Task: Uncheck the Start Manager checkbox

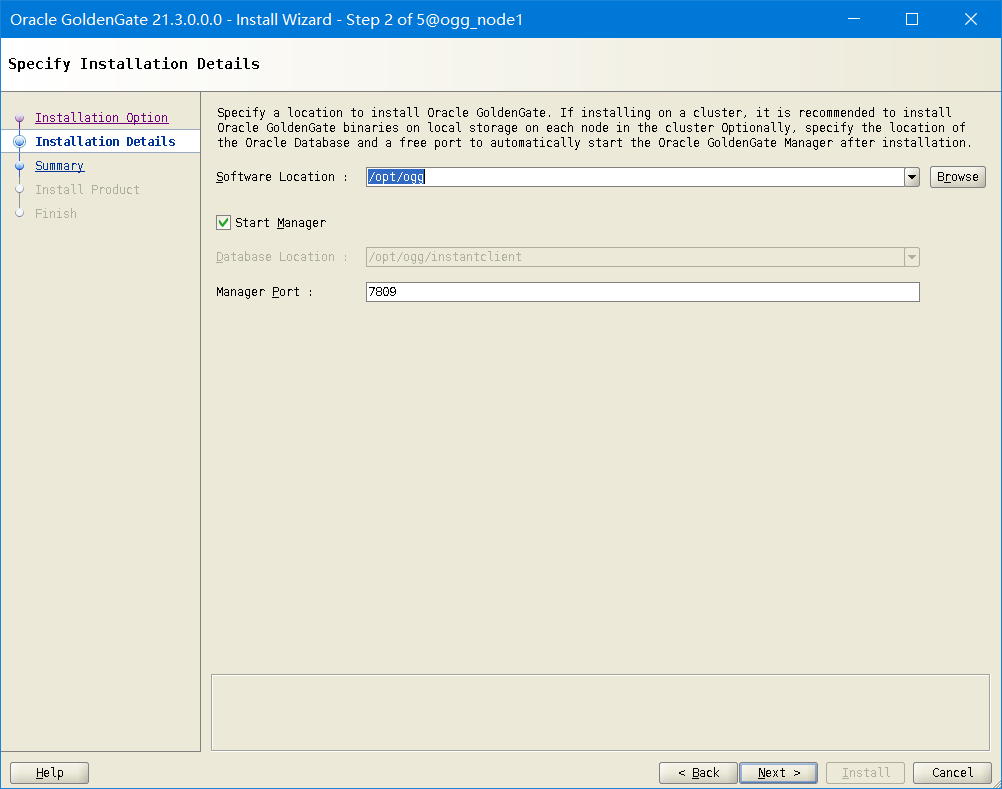Action: click(x=224, y=222)
